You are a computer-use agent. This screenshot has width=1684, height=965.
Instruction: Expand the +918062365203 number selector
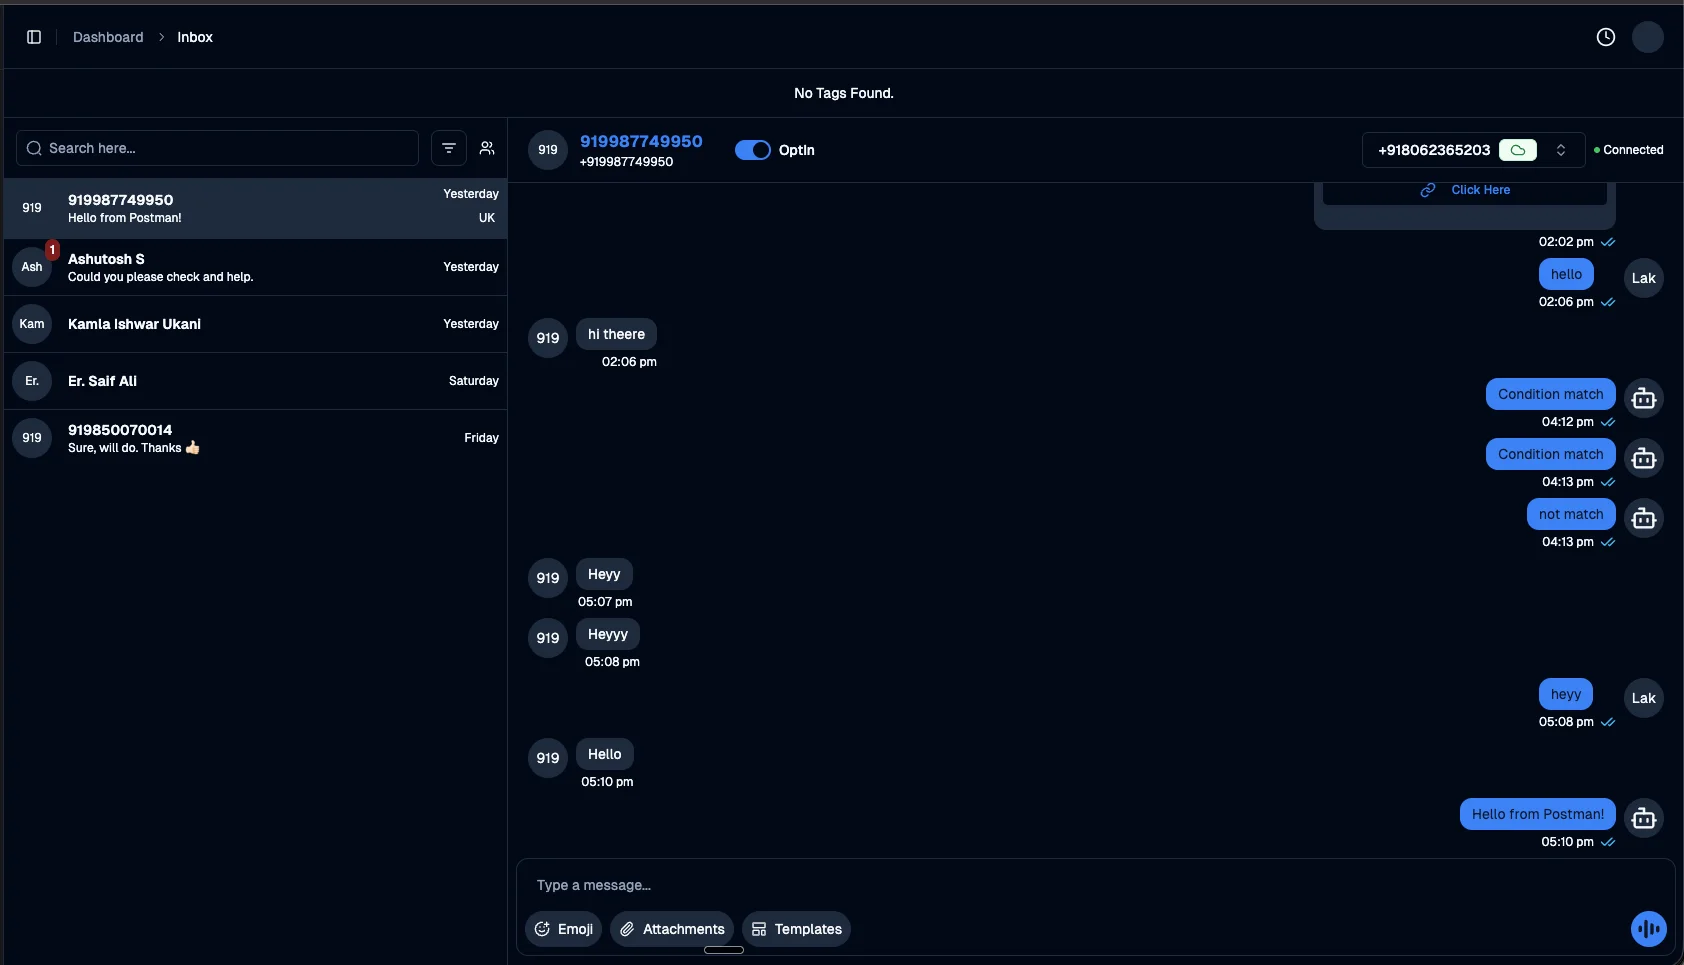coord(1560,150)
